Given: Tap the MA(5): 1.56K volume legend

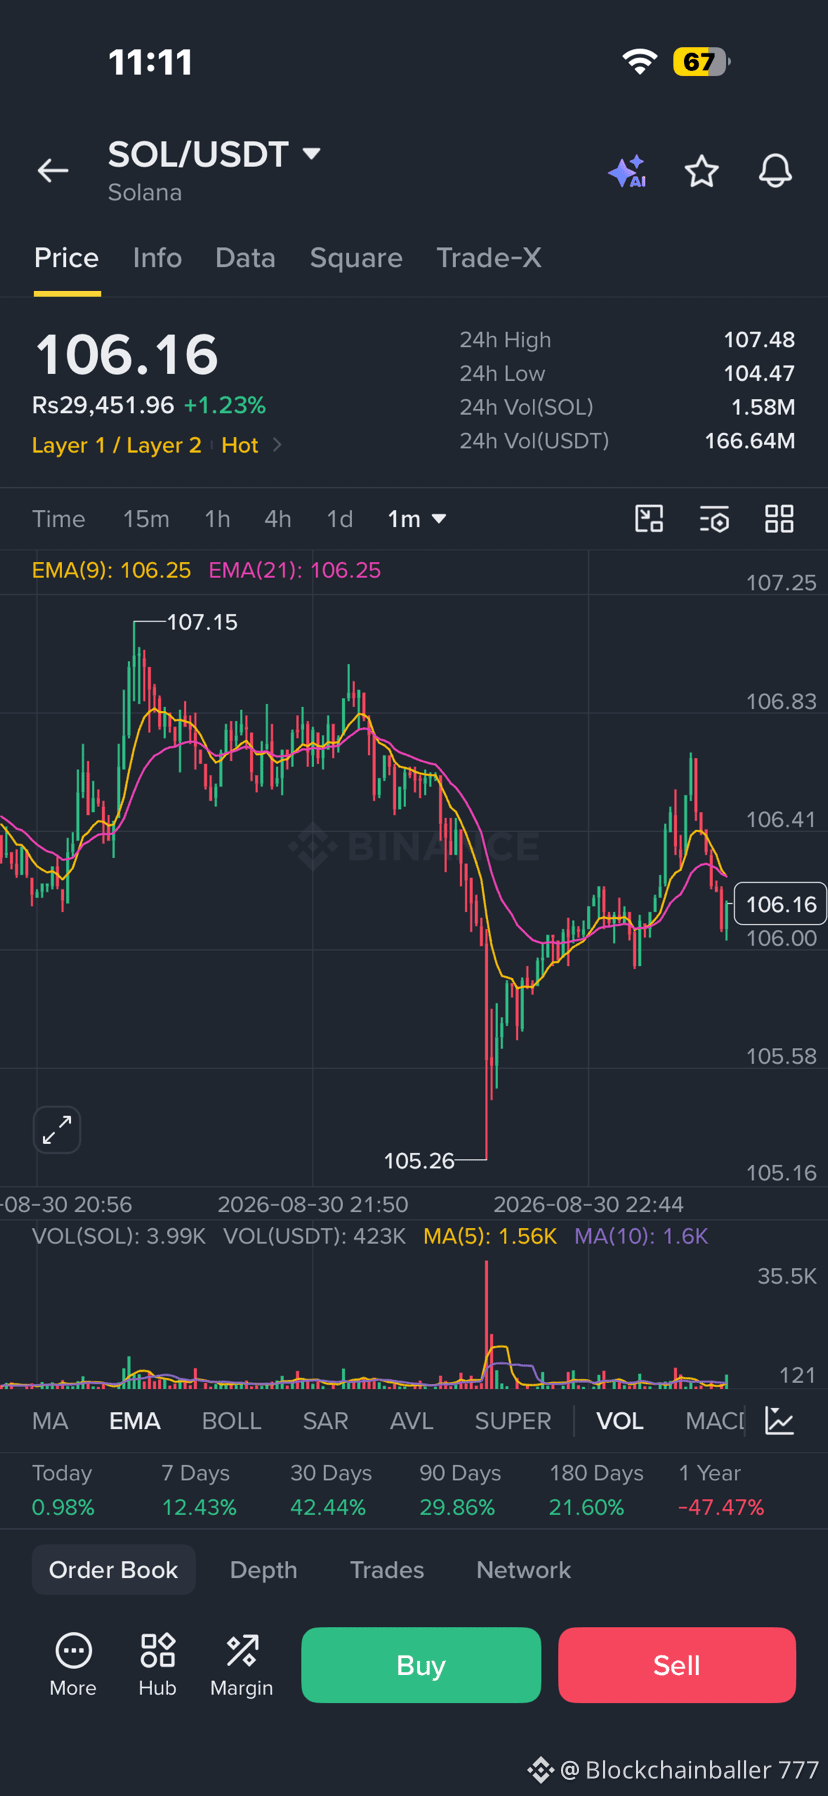Looking at the screenshot, I should (x=490, y=1236).
